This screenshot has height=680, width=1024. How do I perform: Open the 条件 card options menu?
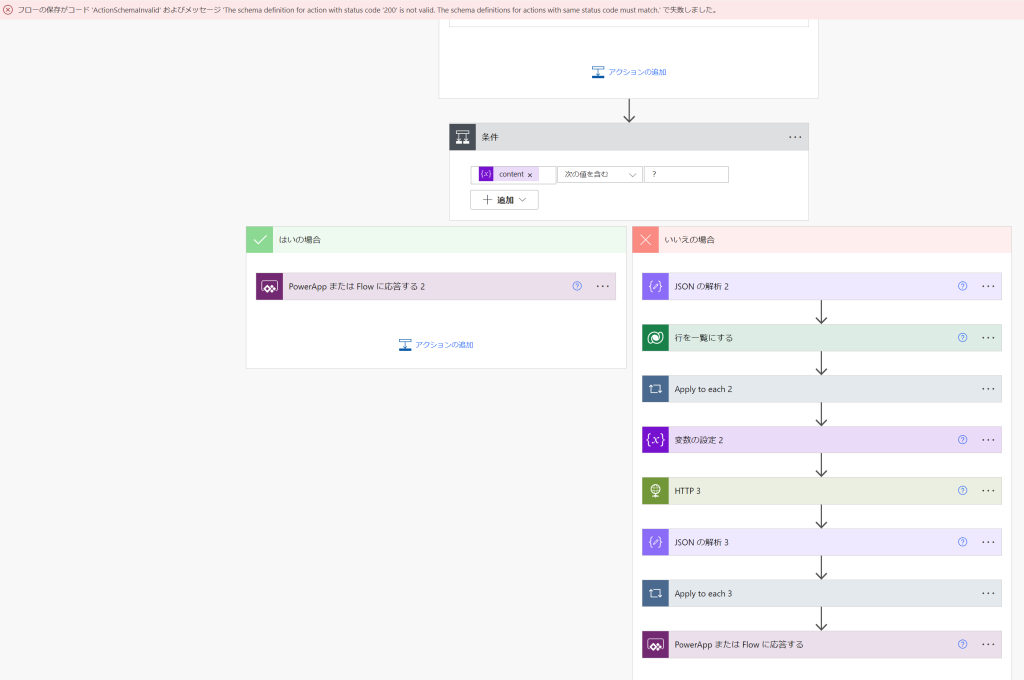pos(796,137)
